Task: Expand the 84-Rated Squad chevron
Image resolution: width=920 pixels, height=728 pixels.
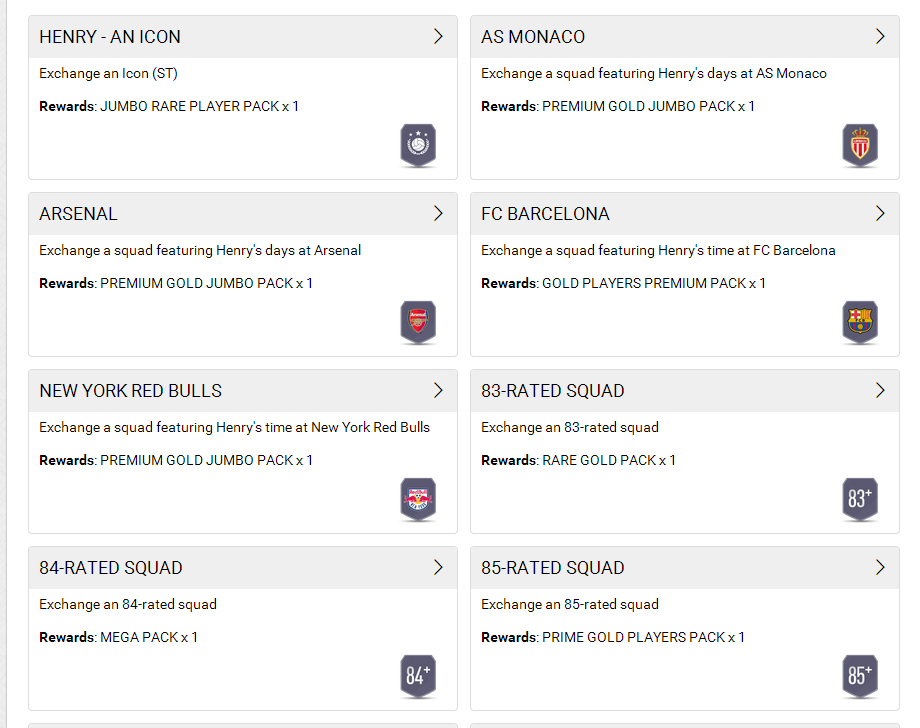Action: [x=438, y=568]
